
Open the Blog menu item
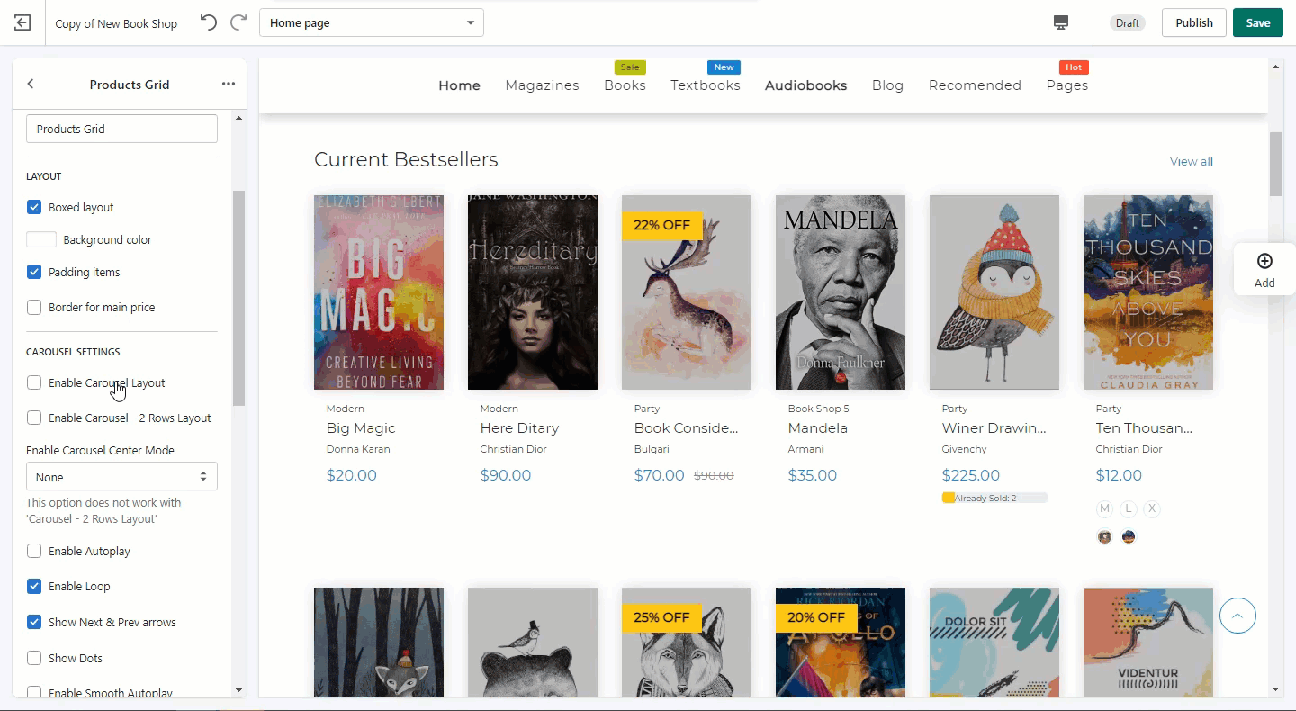pos(888,86)
